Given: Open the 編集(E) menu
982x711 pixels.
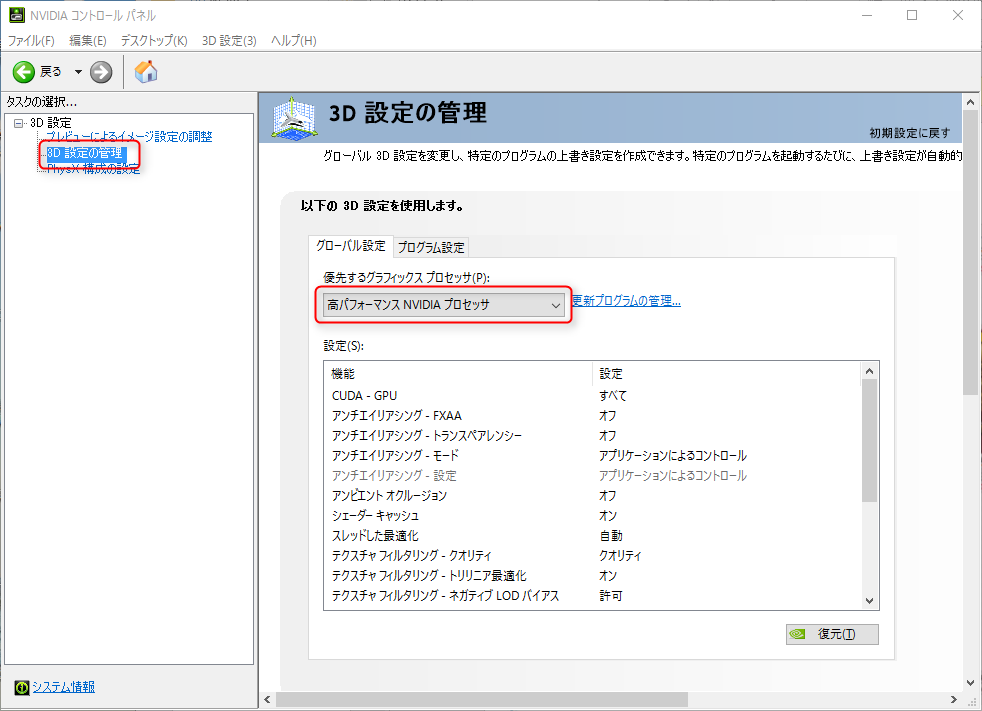Looking at the screenshot, I should click(x=88, y=41).
